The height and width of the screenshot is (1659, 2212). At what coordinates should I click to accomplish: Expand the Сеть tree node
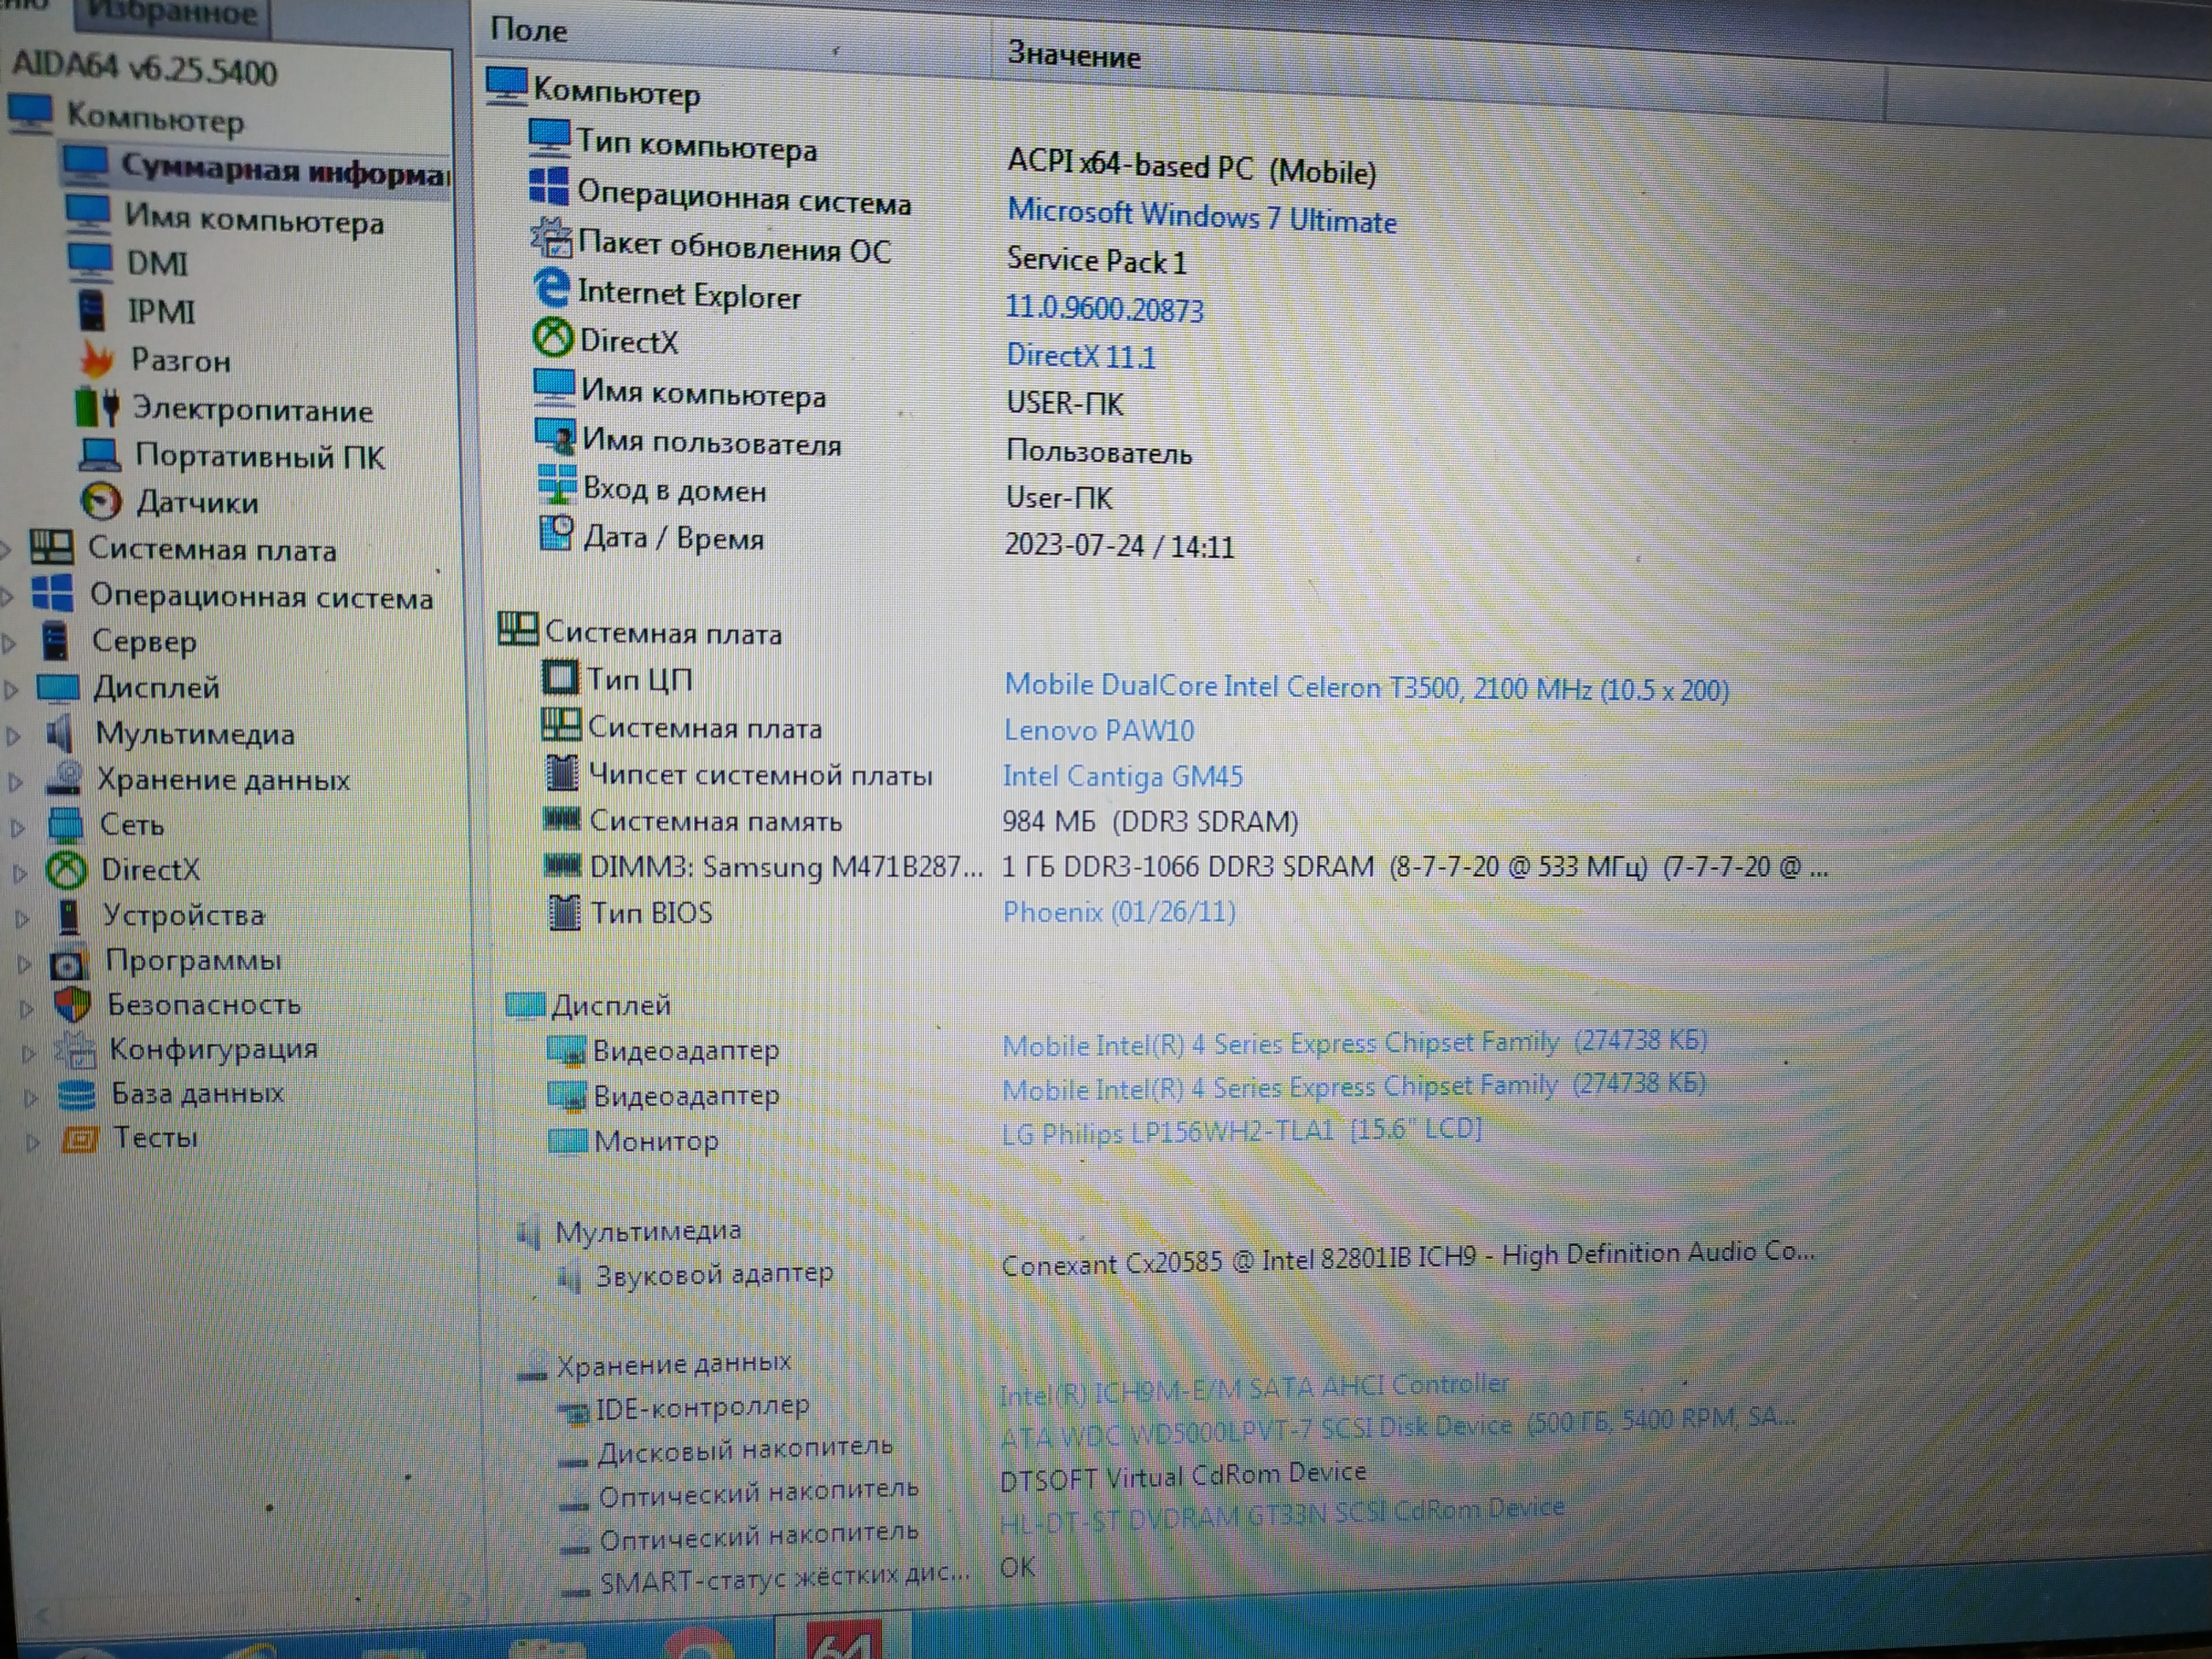coord(17,827)
